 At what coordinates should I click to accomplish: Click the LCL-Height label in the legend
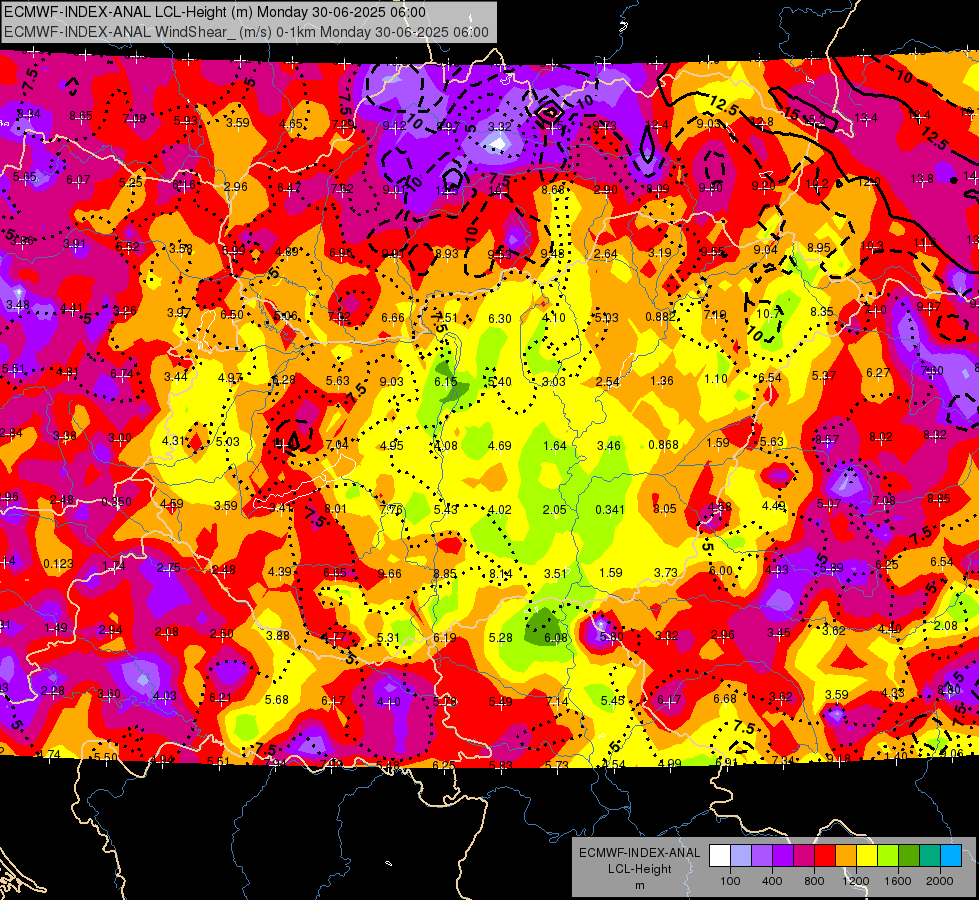[639, 869]
